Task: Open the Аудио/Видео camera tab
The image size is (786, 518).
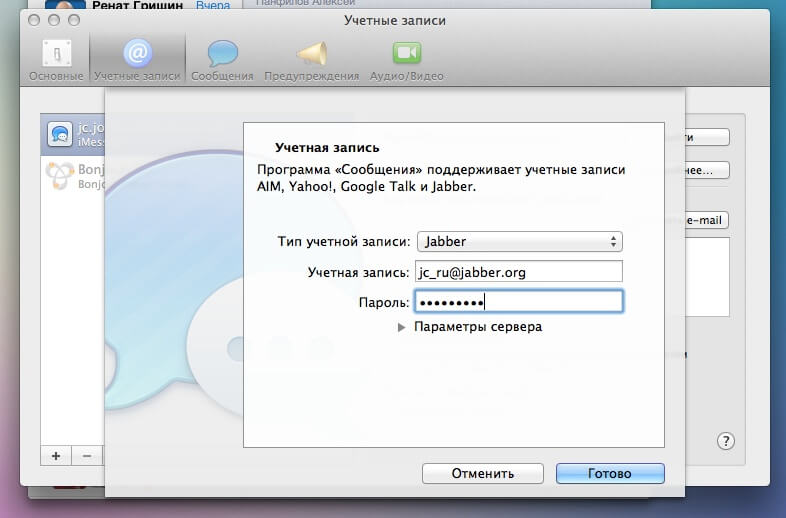Action: point(407,60)
